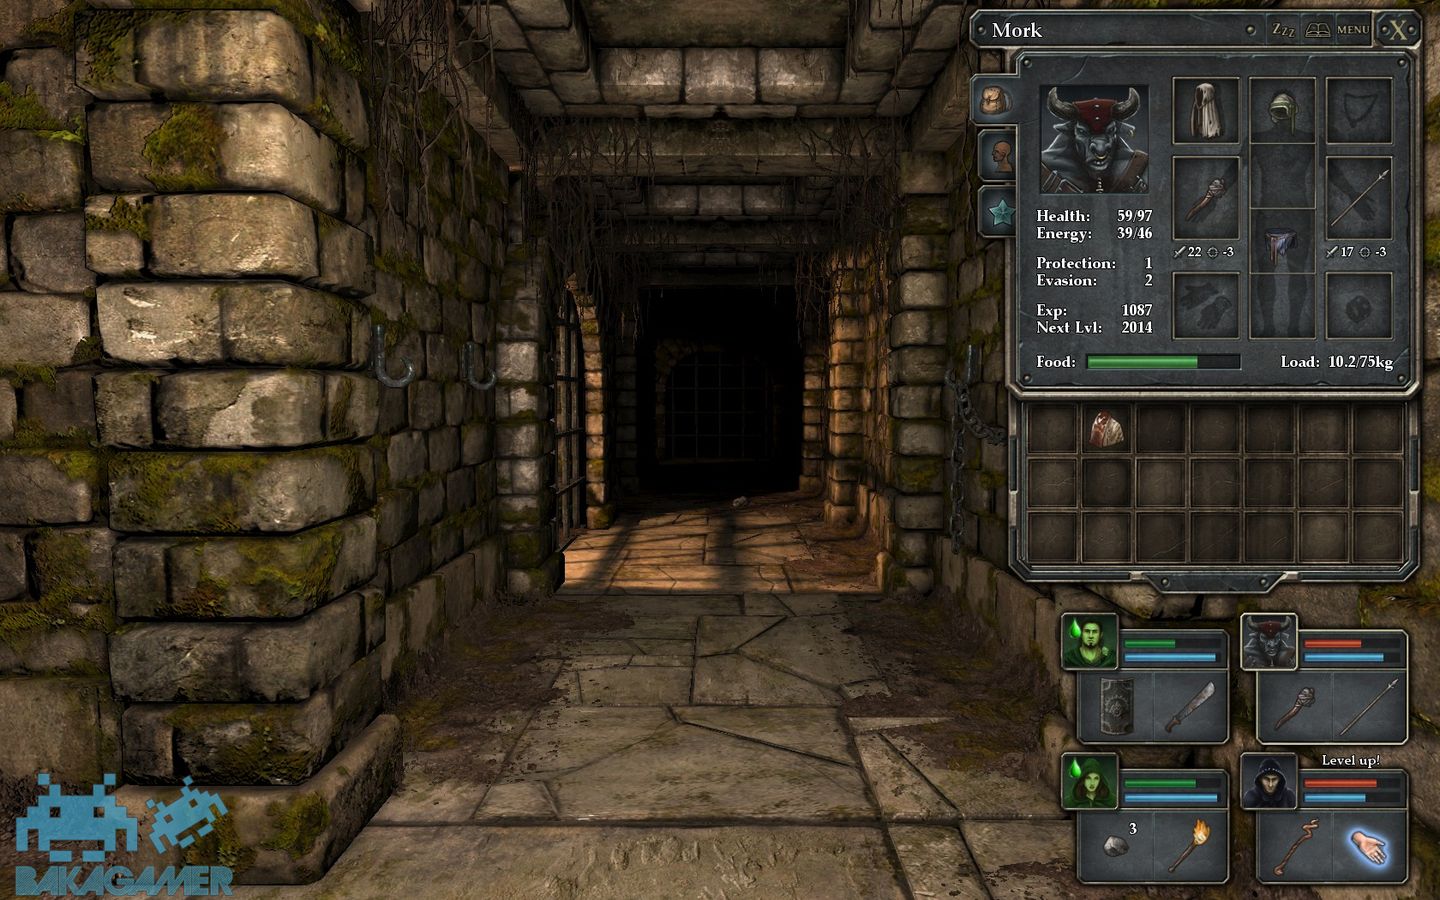Click the nearer wall hook on the left wall

394,356
